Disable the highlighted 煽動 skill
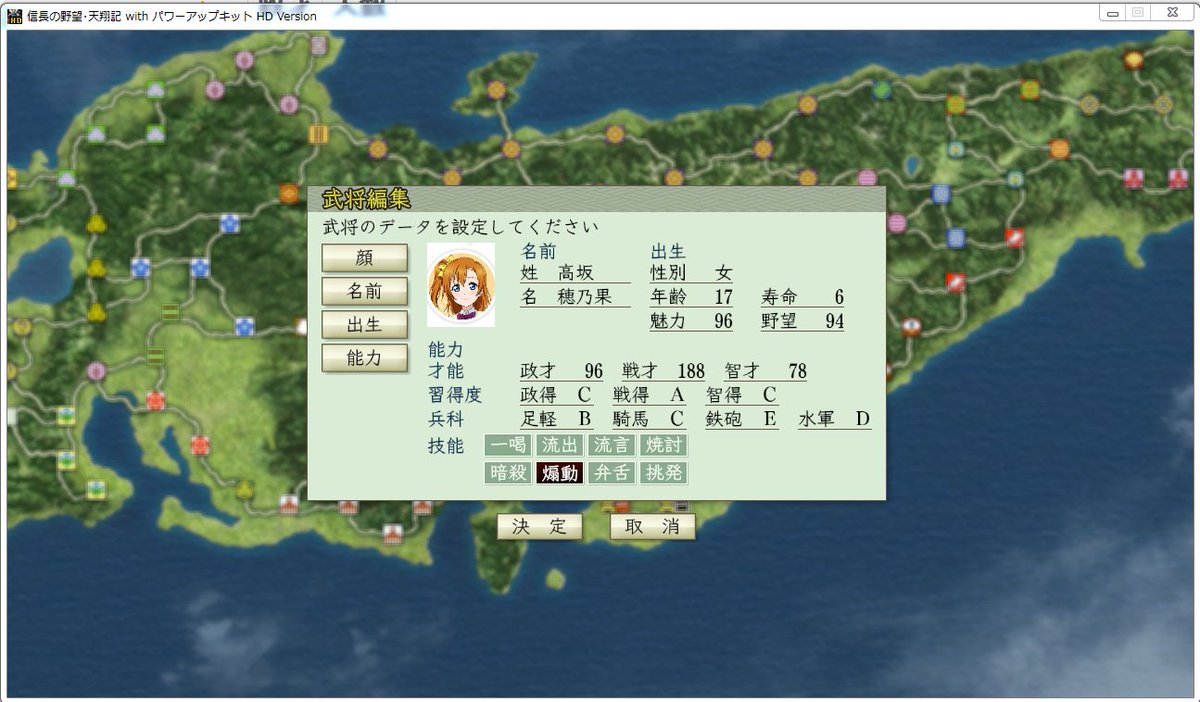 (x=560, y=473)
